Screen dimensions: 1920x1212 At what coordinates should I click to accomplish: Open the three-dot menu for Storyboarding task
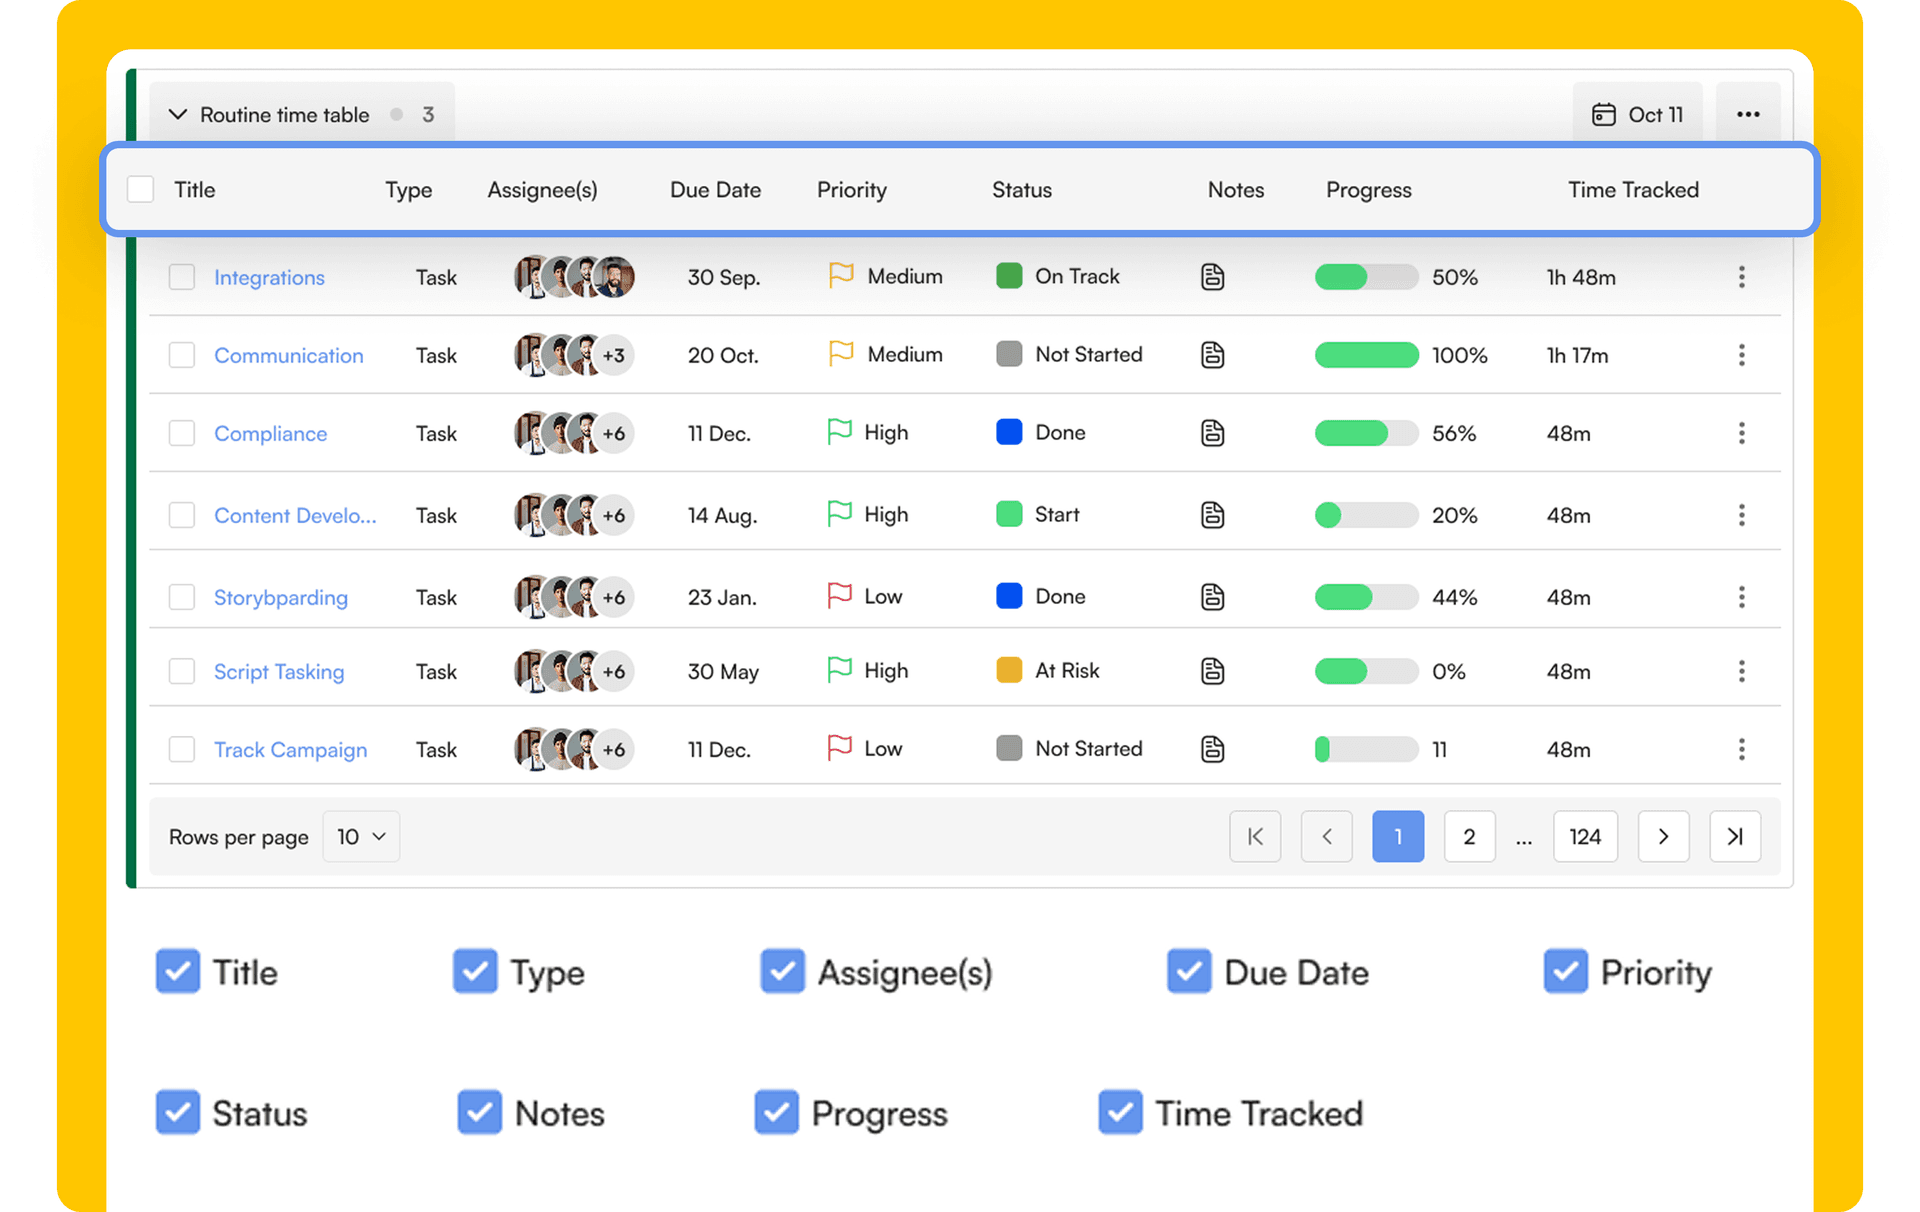click(1742, 597)
